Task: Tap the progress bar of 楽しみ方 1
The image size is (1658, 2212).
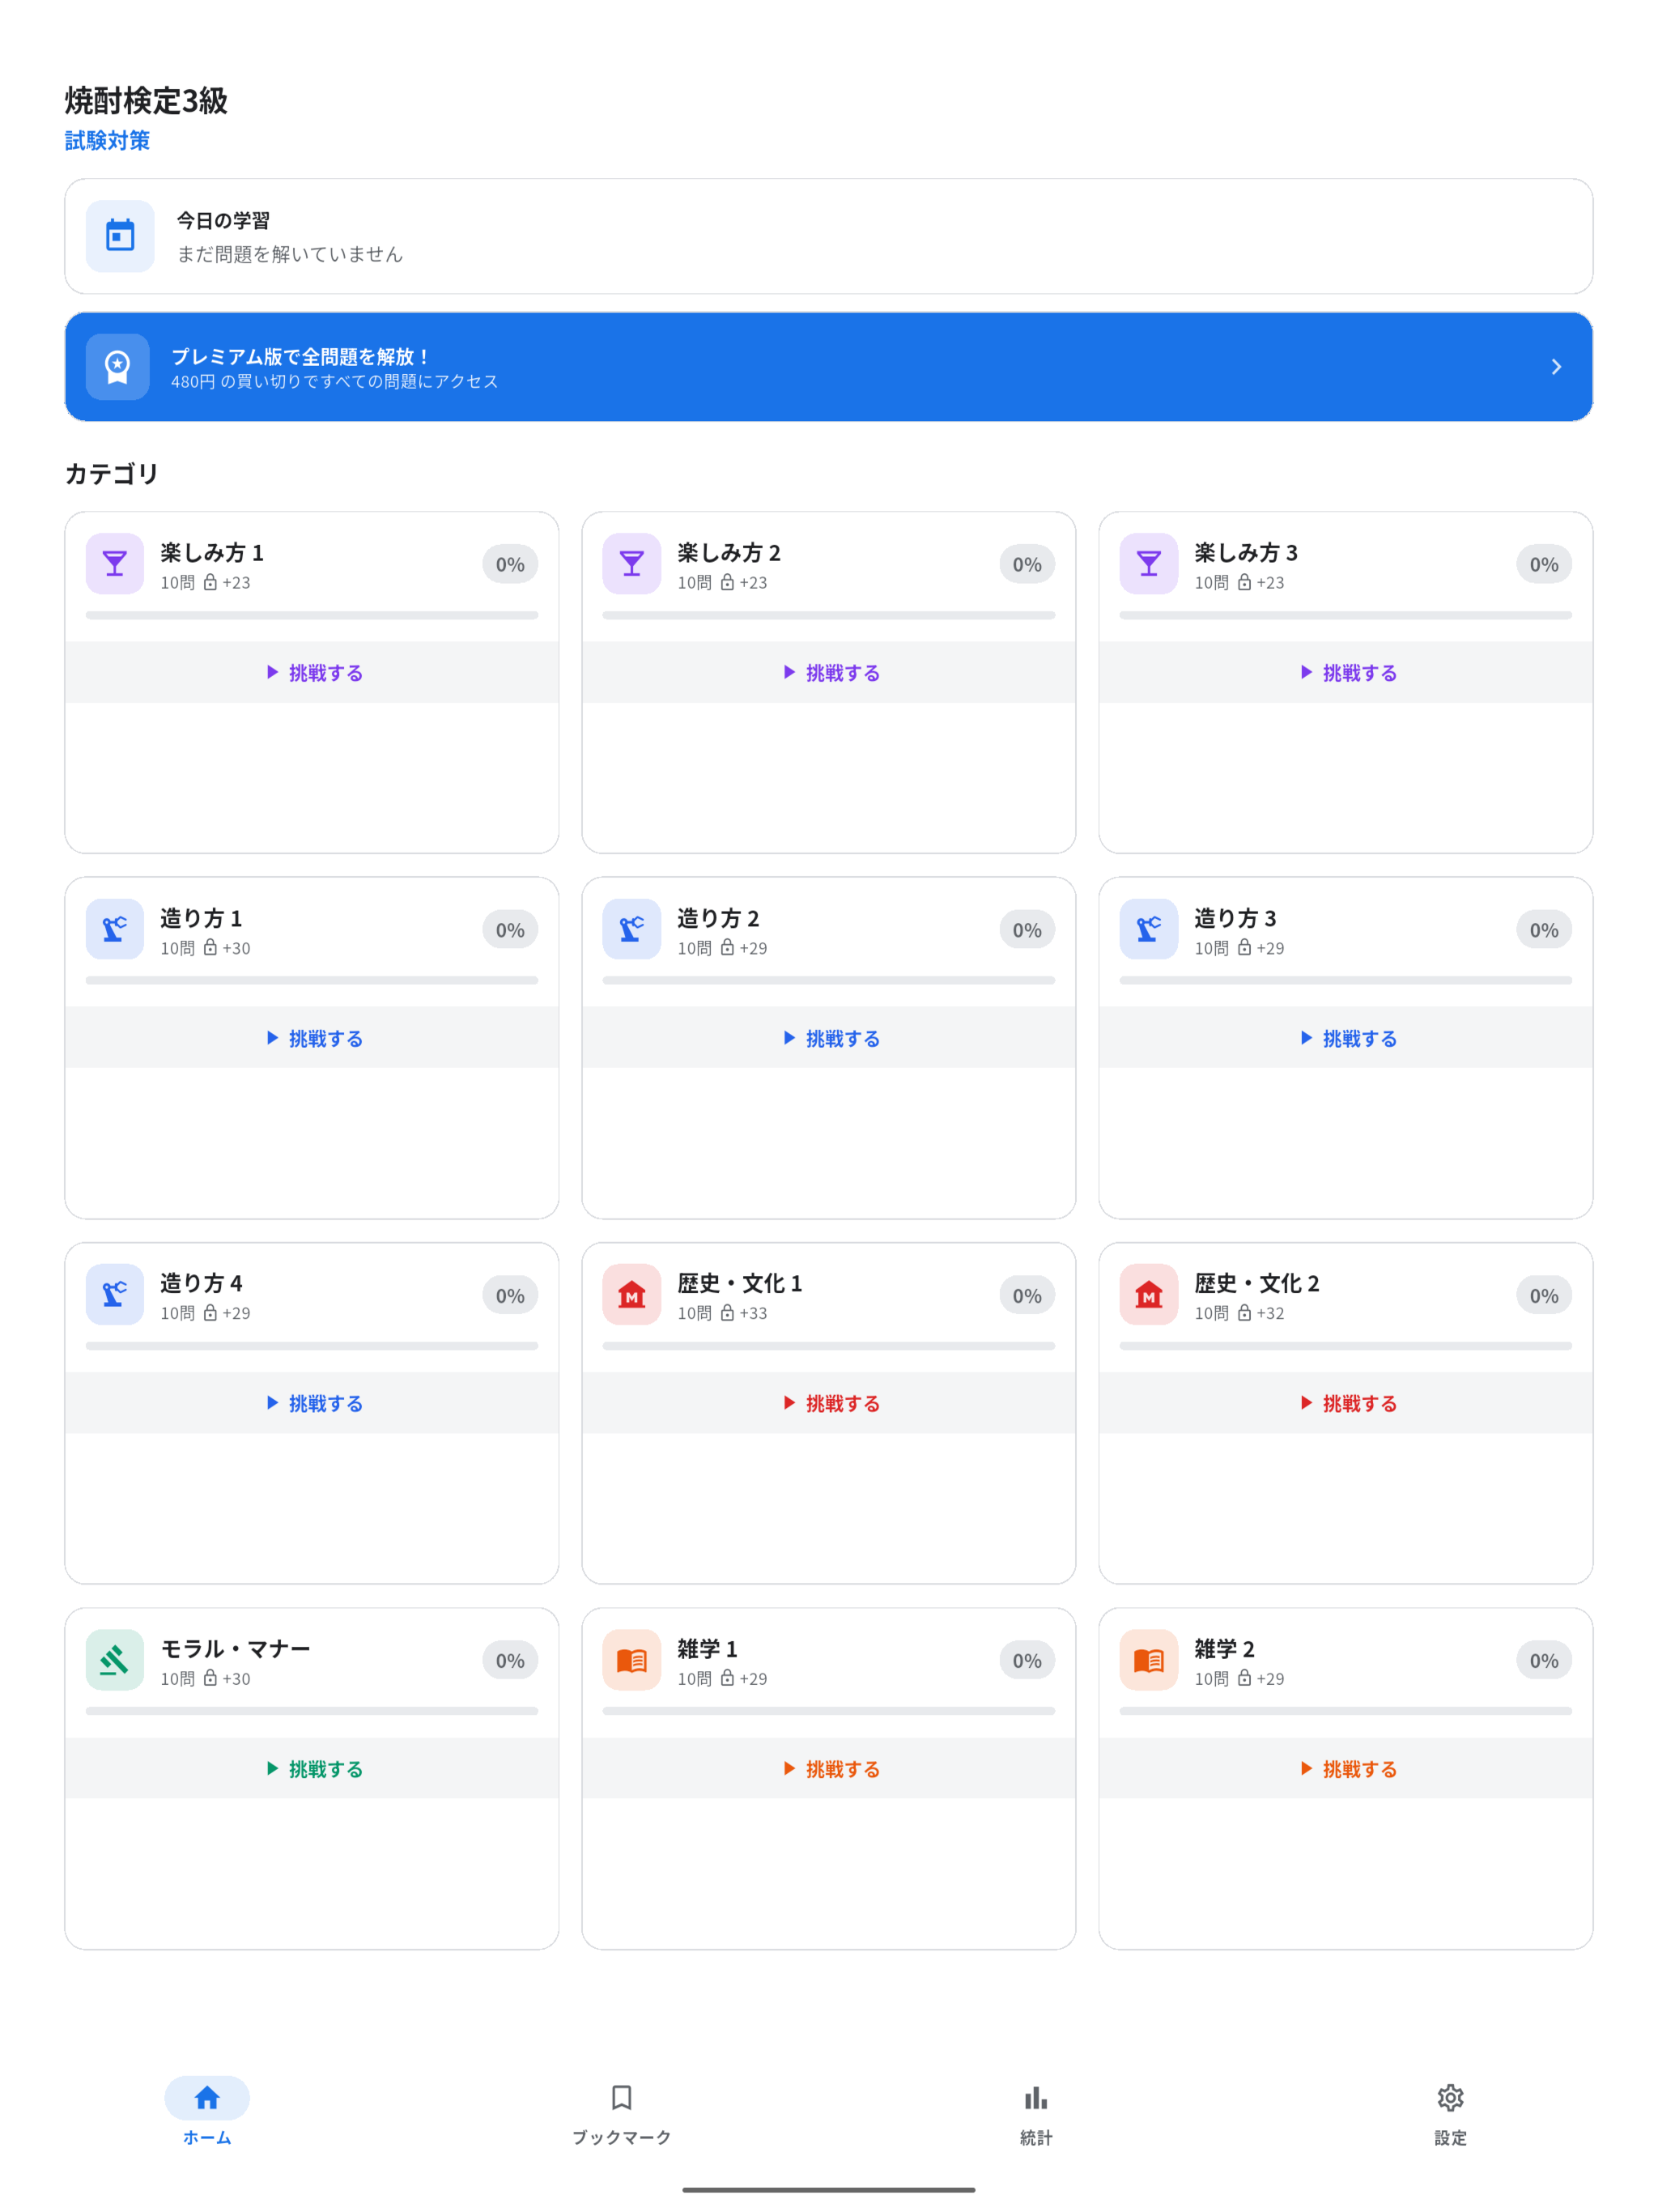Action: 312,615
